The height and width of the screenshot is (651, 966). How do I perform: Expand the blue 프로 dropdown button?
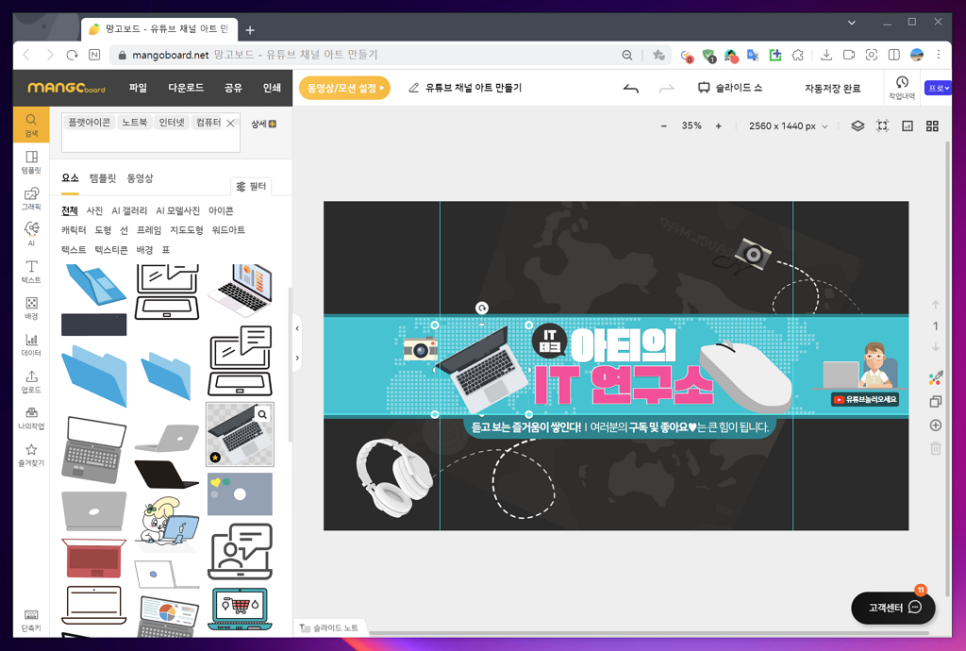938,88
